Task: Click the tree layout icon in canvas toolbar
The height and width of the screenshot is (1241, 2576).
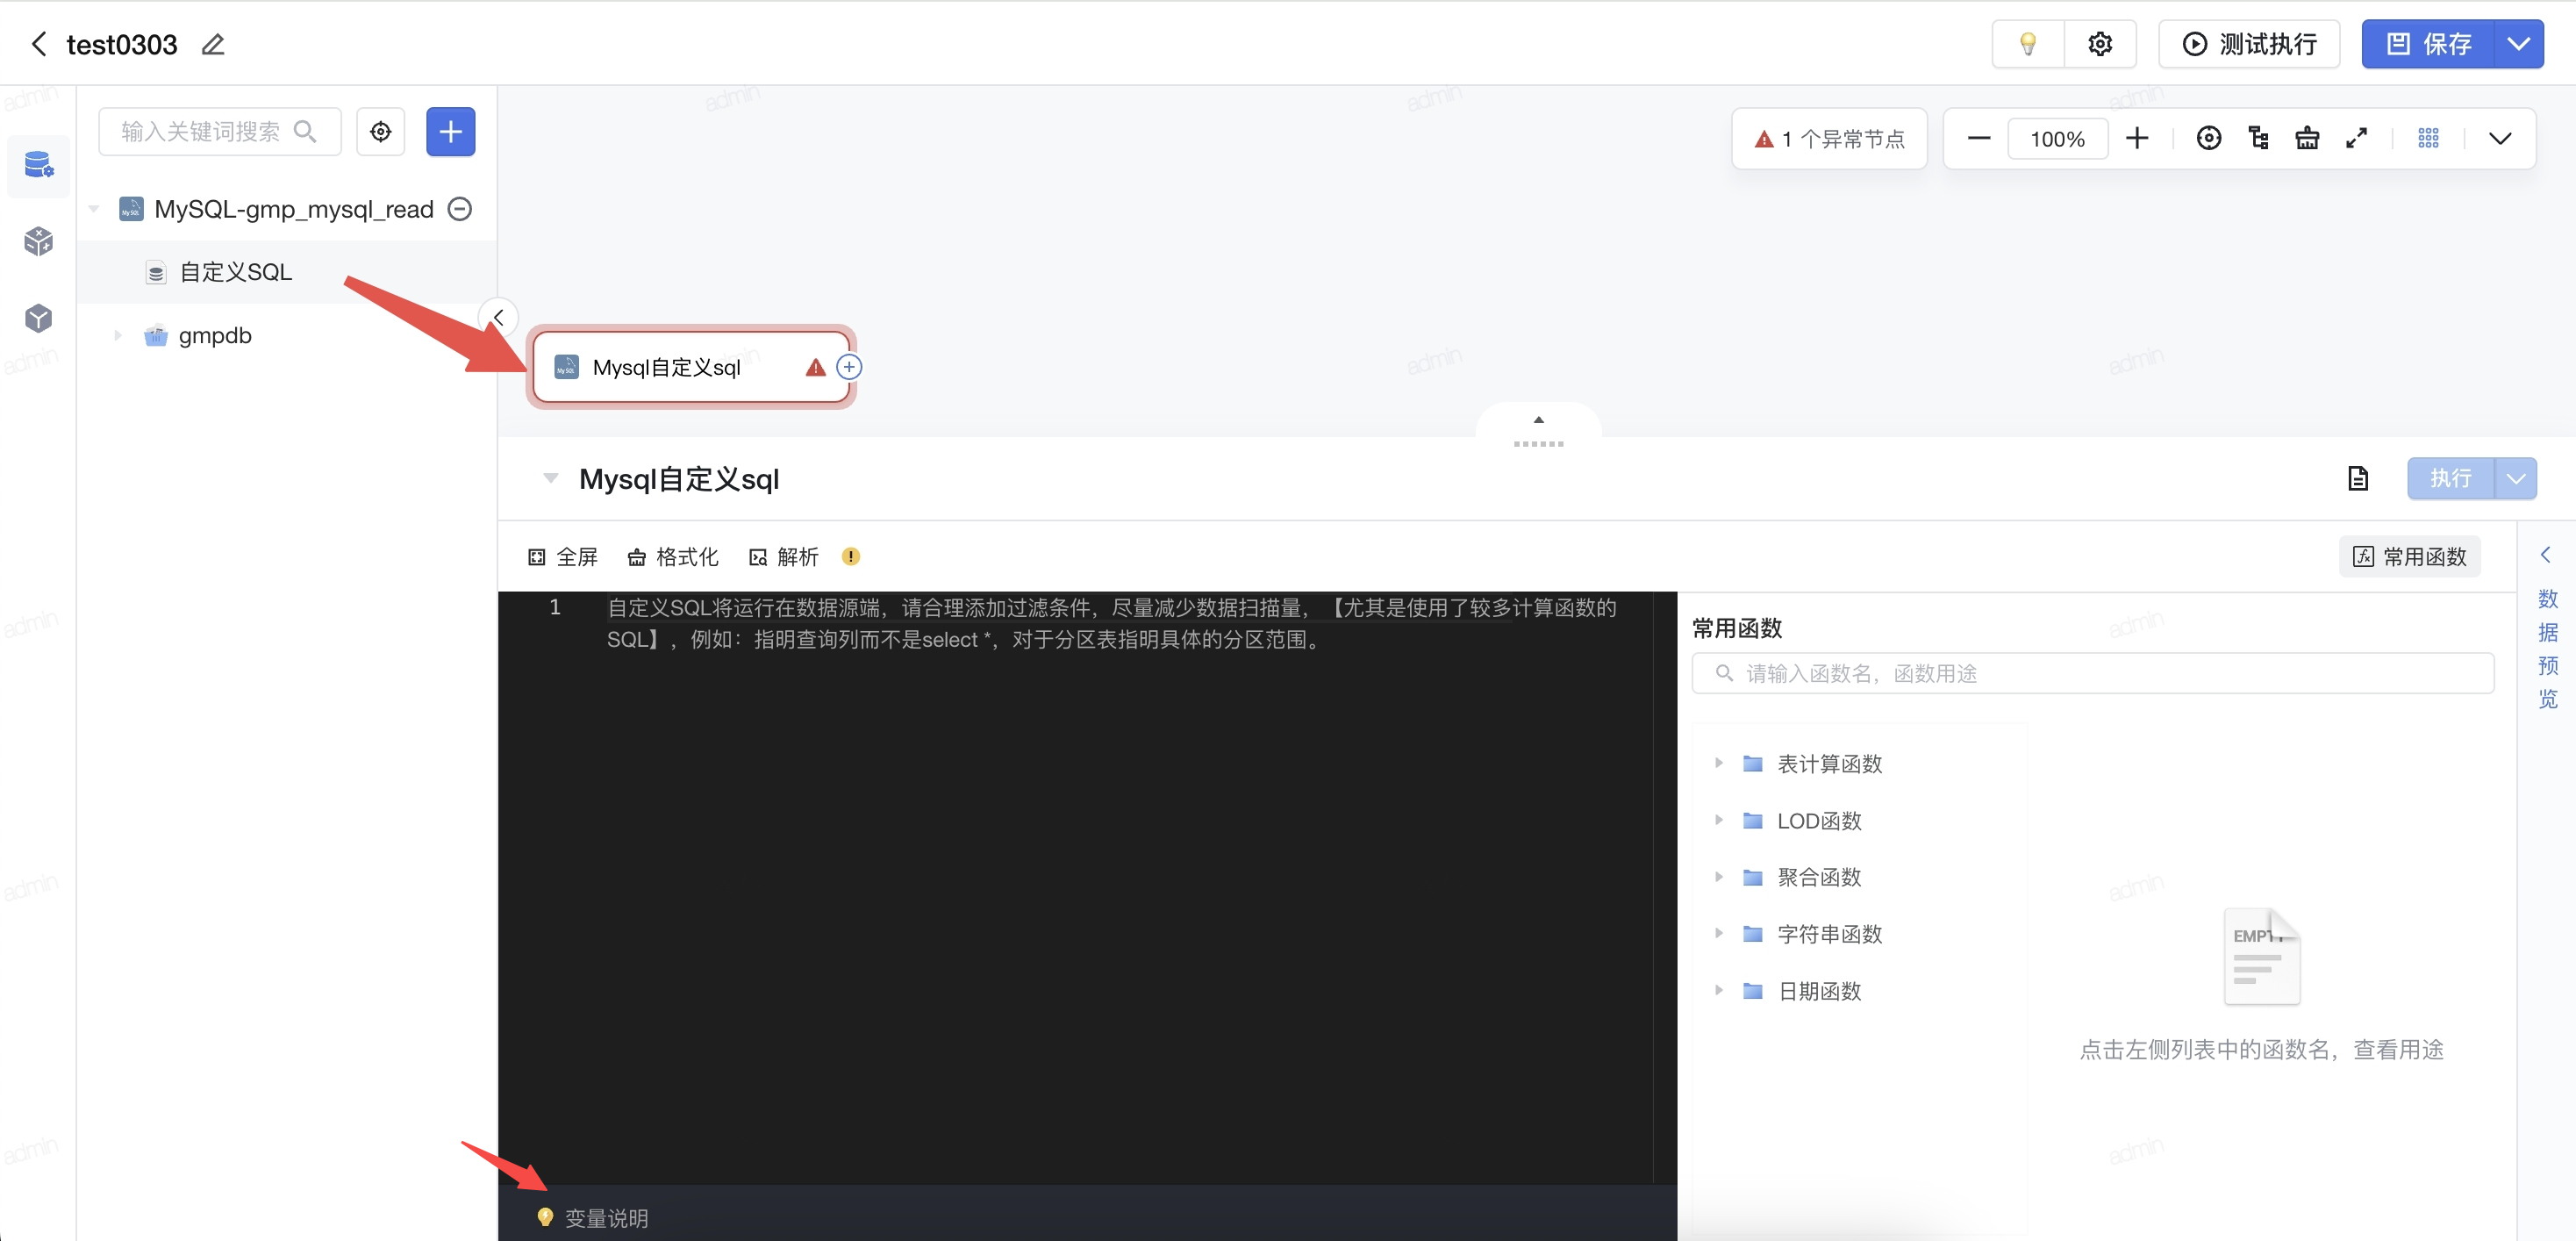Action: [2258, 139]
